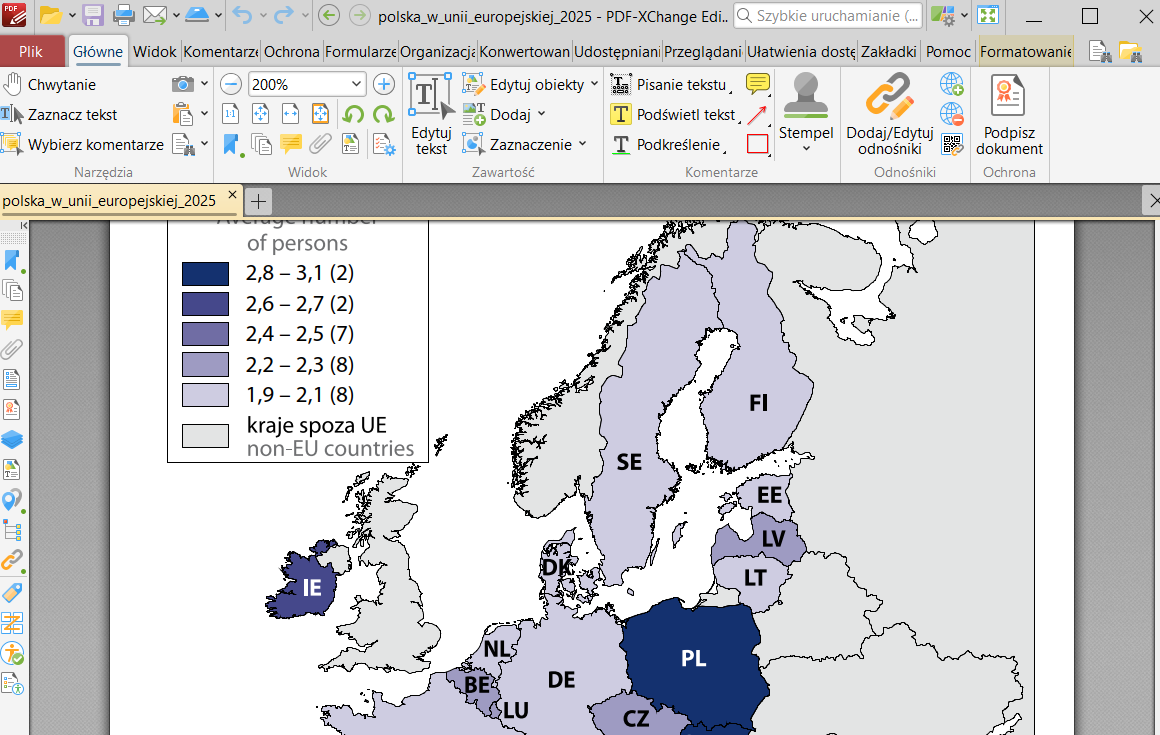The width and height of the screenshot is (1160, 735).
Task: Activate the Zaznacz tekst tool
Action: coord(60,115)
